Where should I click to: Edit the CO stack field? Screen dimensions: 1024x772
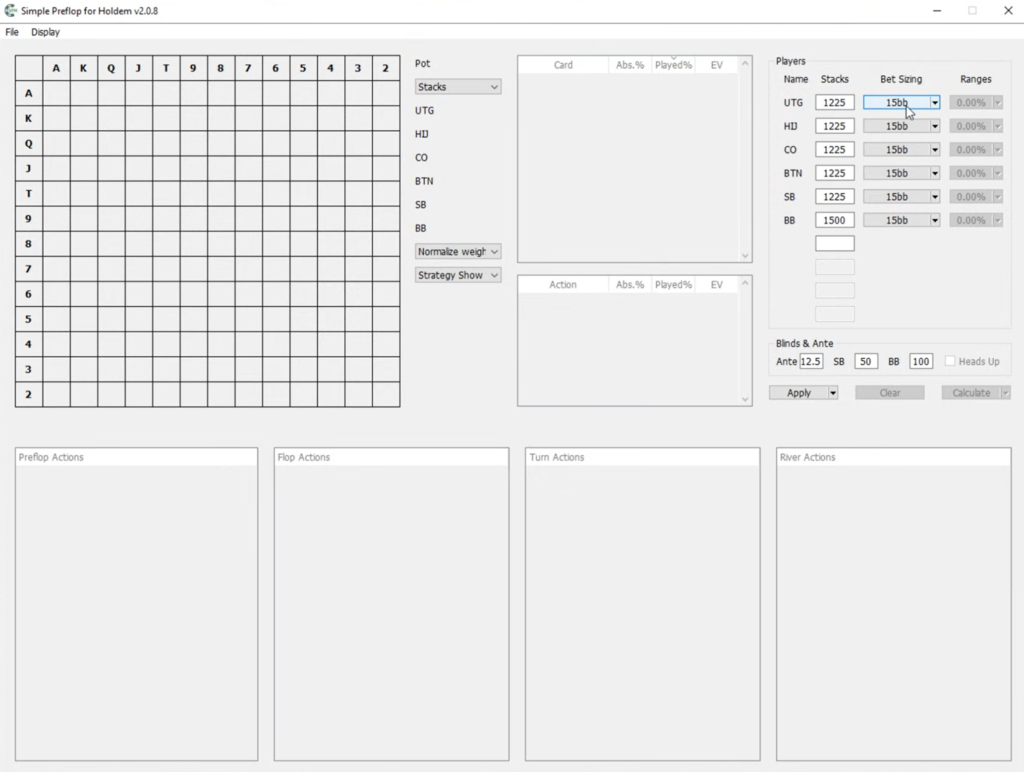pos(835,150)
